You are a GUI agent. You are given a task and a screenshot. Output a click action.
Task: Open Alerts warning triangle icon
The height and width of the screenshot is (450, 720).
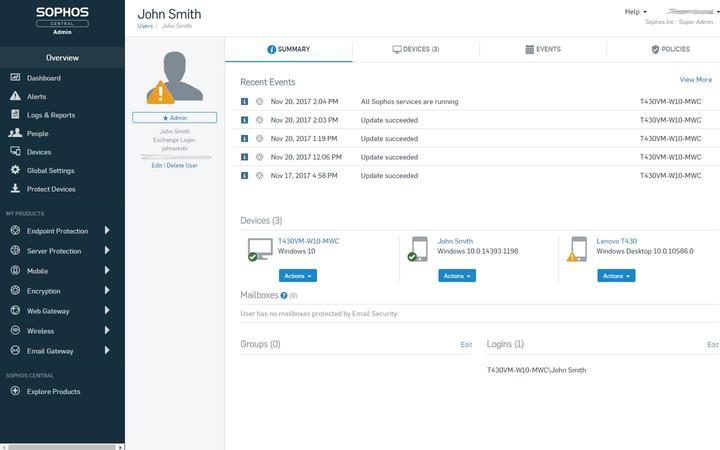point(15,96)
